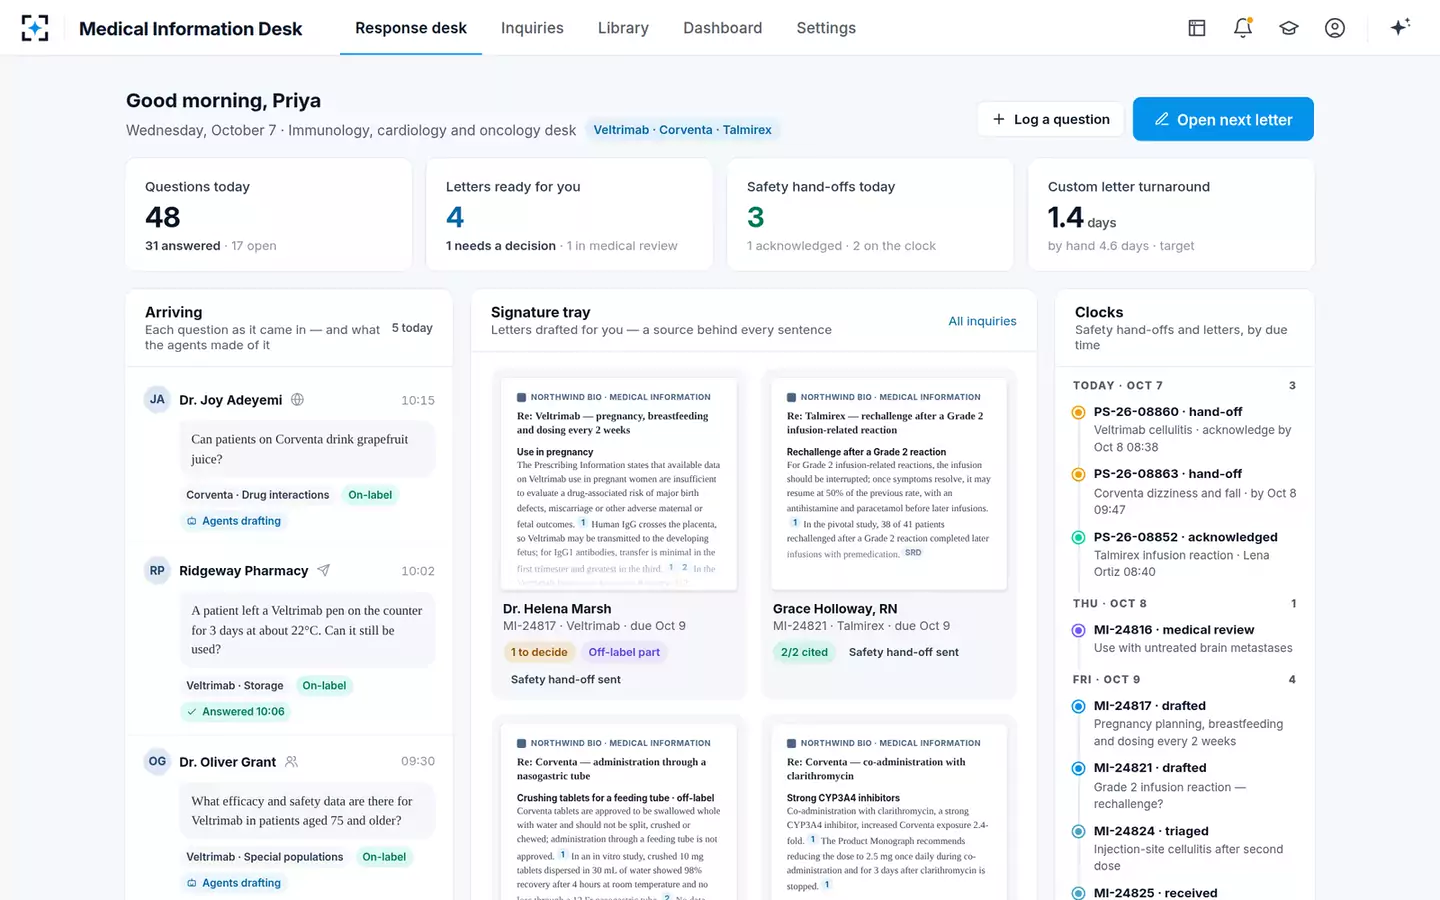The image size is (1440, 900).
Task: Click Agents drafting chip under Dr. Oliver Grant
Action: (234, 883)
